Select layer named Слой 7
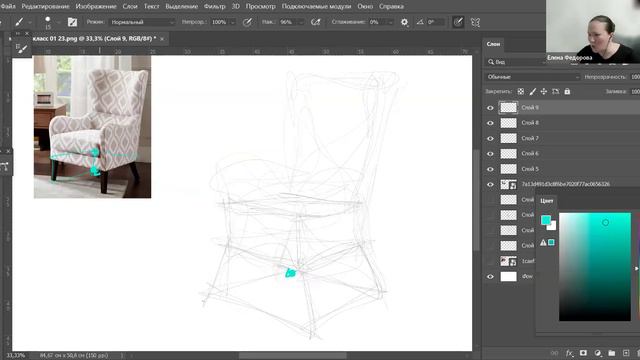Image resolution: width=640 pixels, height=360 pixels. click(530, 138)
